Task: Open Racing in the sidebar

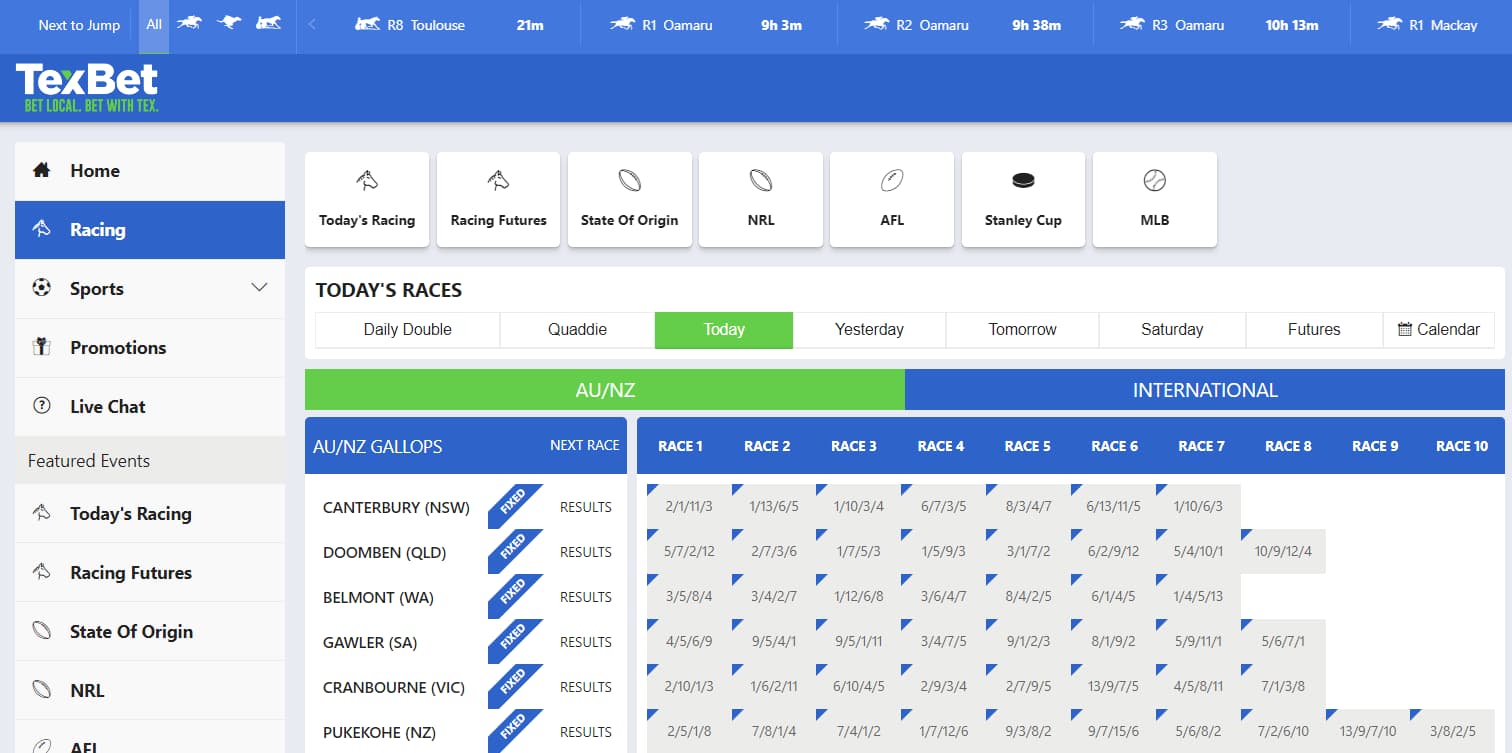Action: pos(150,230)
